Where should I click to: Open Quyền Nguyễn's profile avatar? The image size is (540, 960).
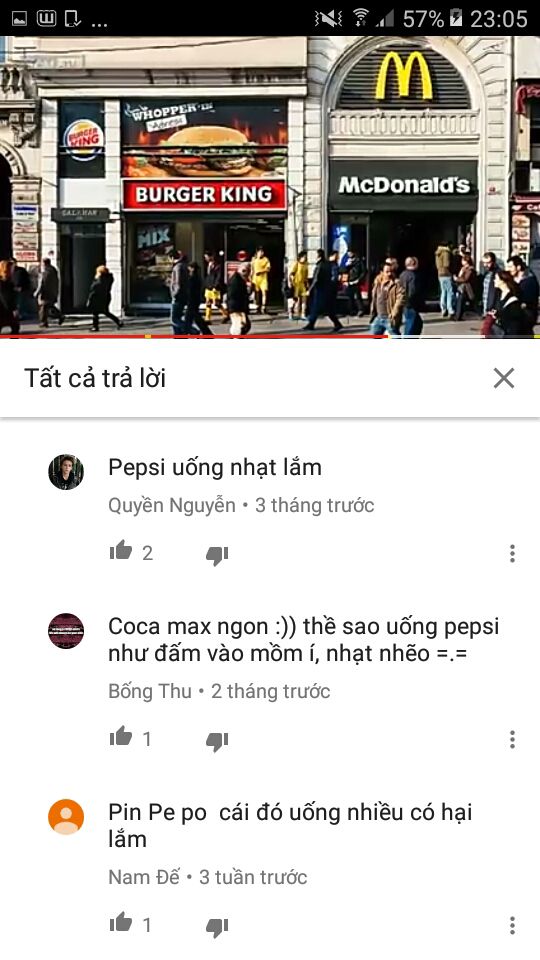[x=66, y=472]
